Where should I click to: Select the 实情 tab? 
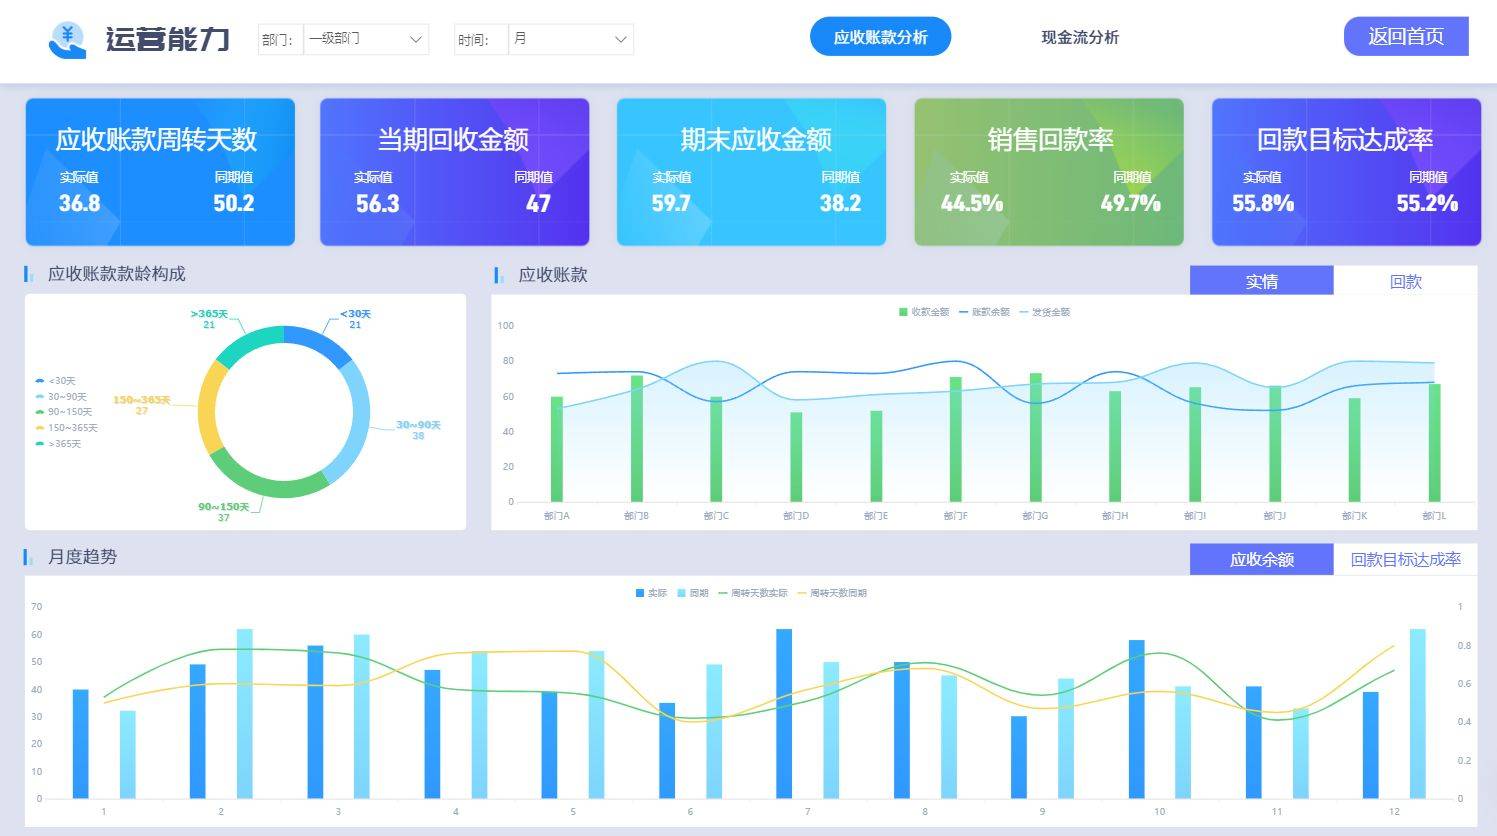click(x=1261, y=281)
